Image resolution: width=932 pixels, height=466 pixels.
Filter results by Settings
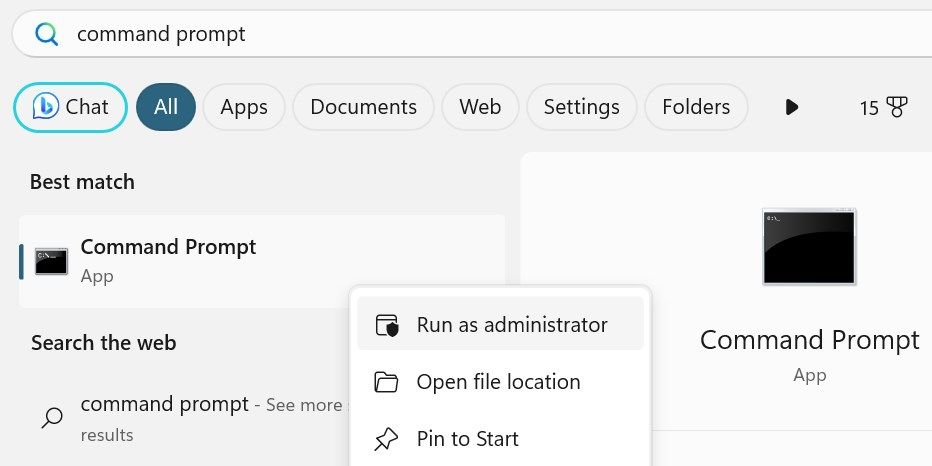[x=581, y=107]
